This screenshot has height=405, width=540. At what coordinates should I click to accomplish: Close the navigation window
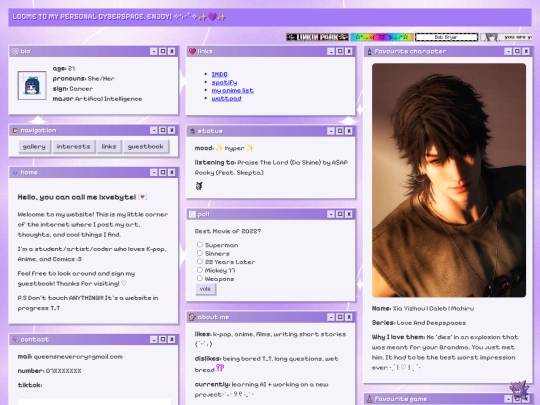(172, 130)
